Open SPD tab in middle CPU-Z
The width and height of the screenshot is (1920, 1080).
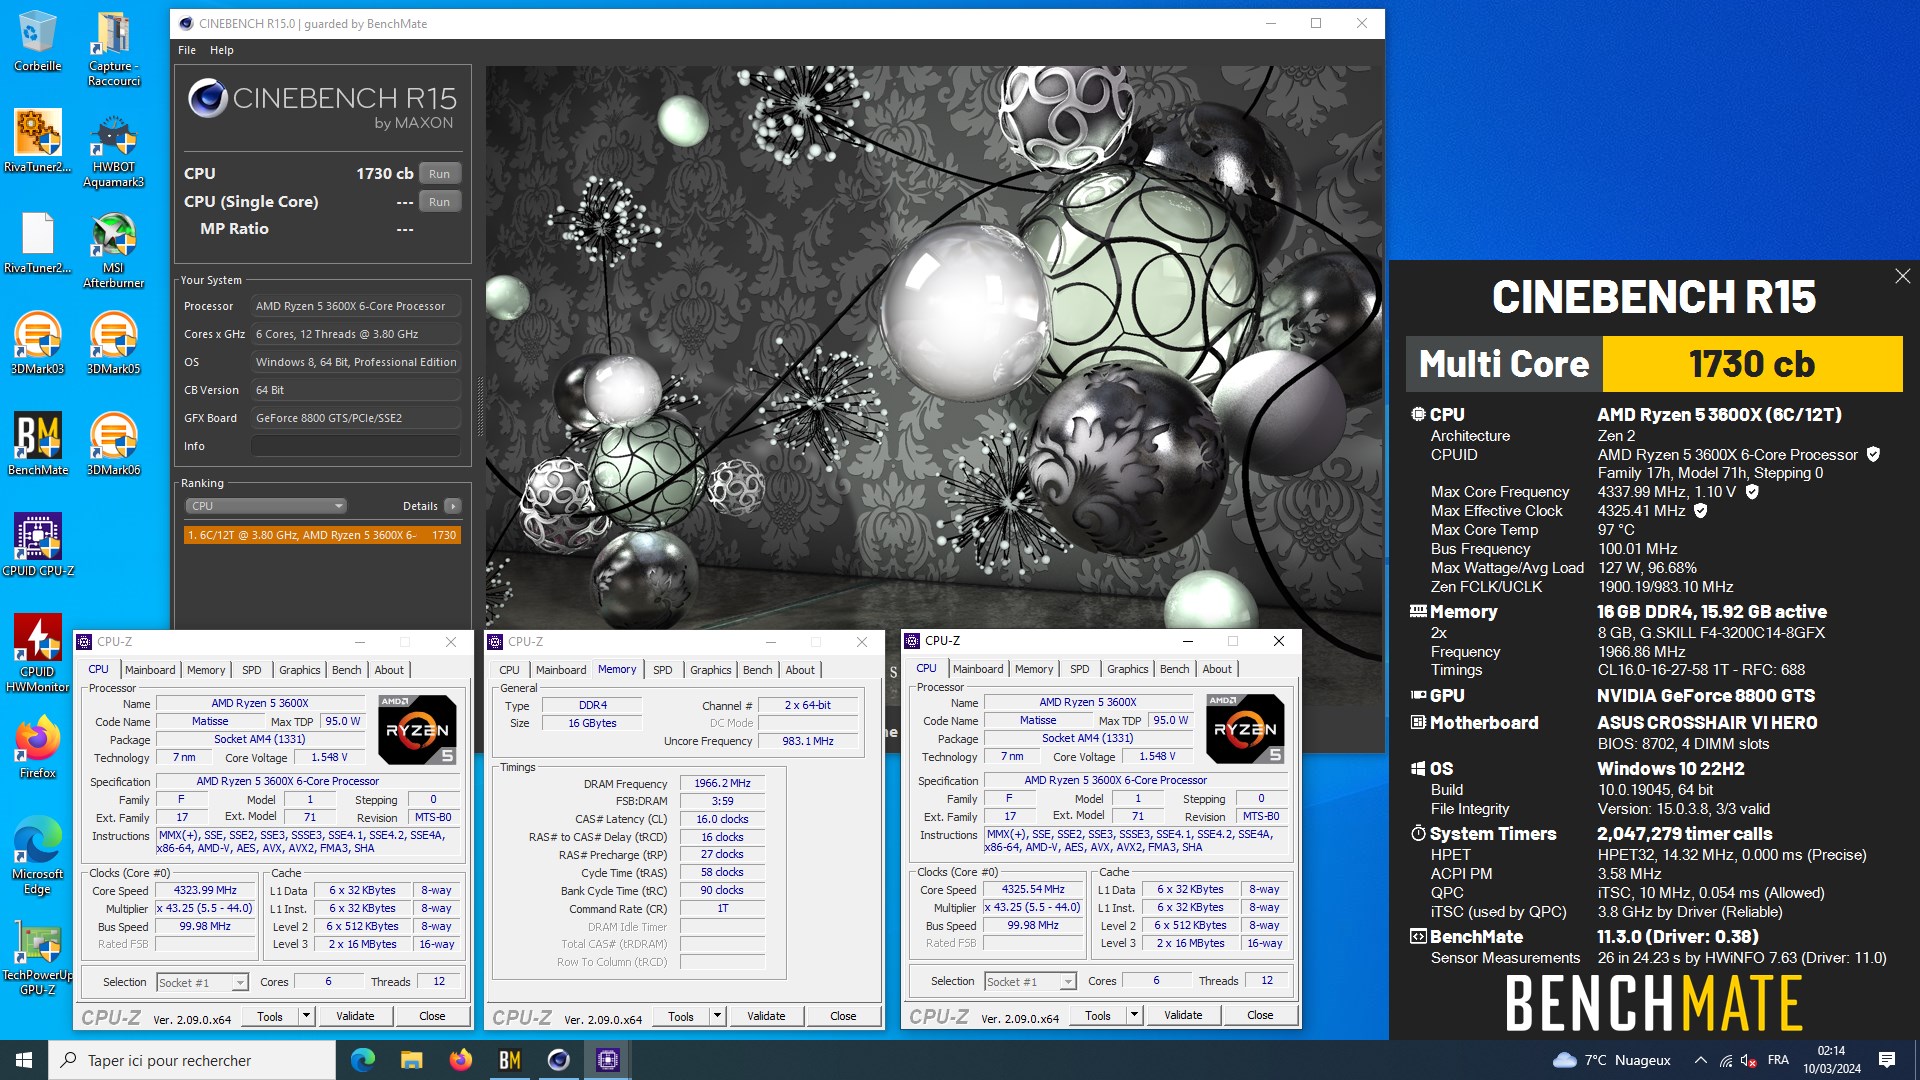click(662, 670)
